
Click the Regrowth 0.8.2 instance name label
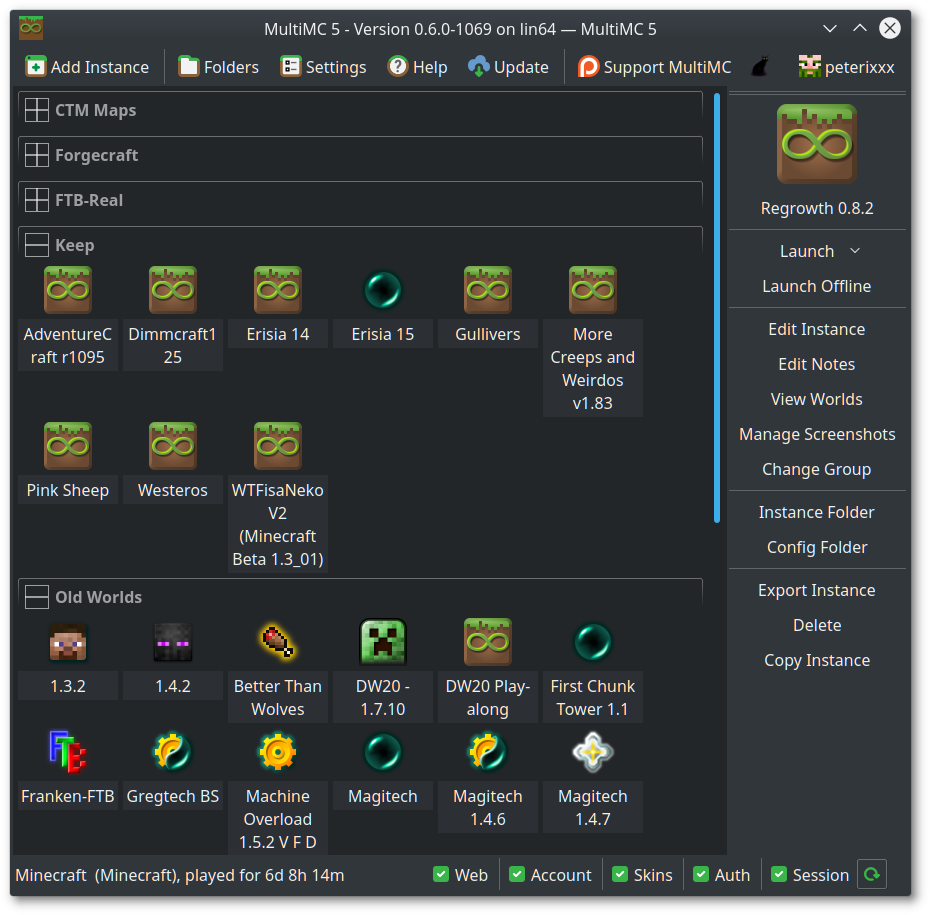[x=817, y=209]
